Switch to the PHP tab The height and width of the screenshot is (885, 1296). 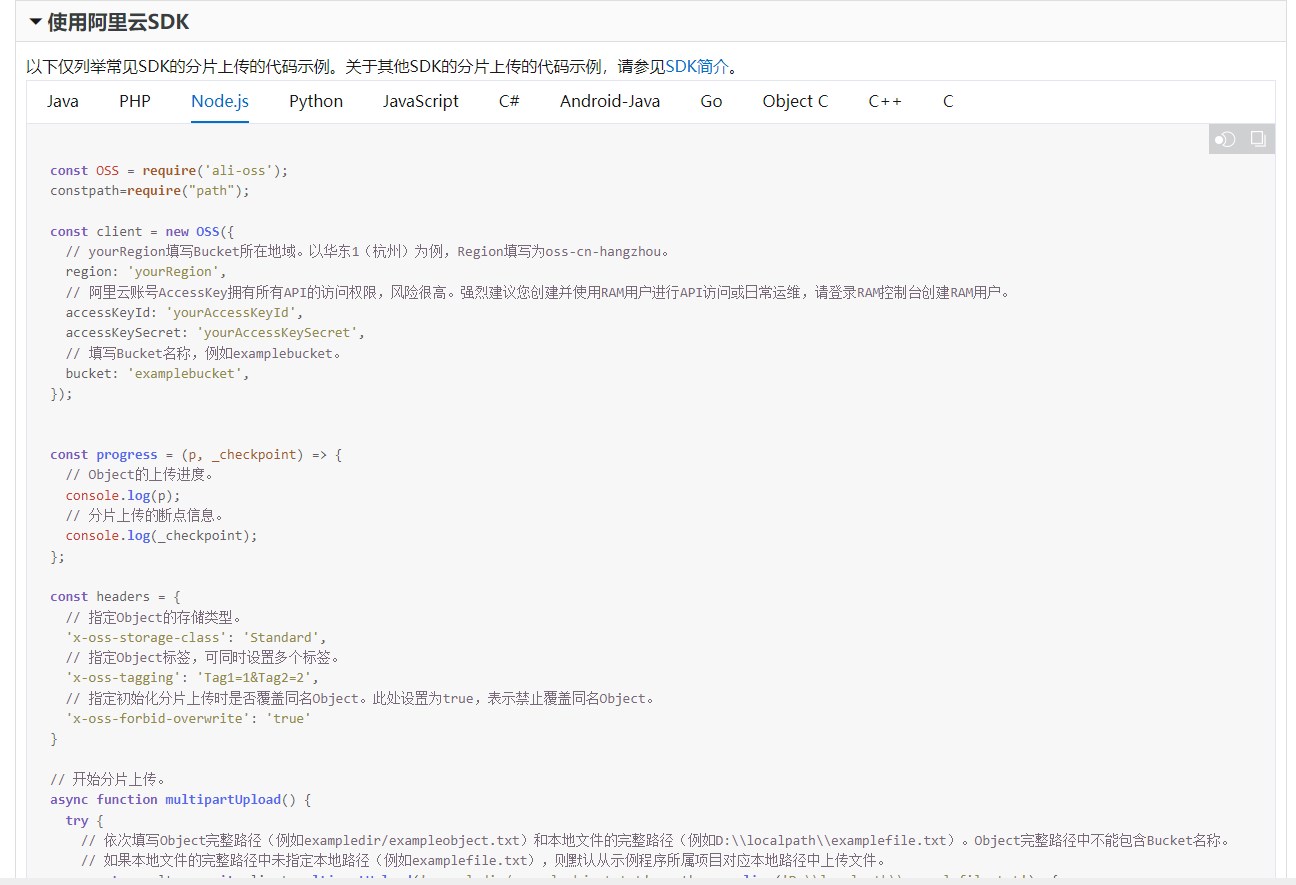coord(135,101)
